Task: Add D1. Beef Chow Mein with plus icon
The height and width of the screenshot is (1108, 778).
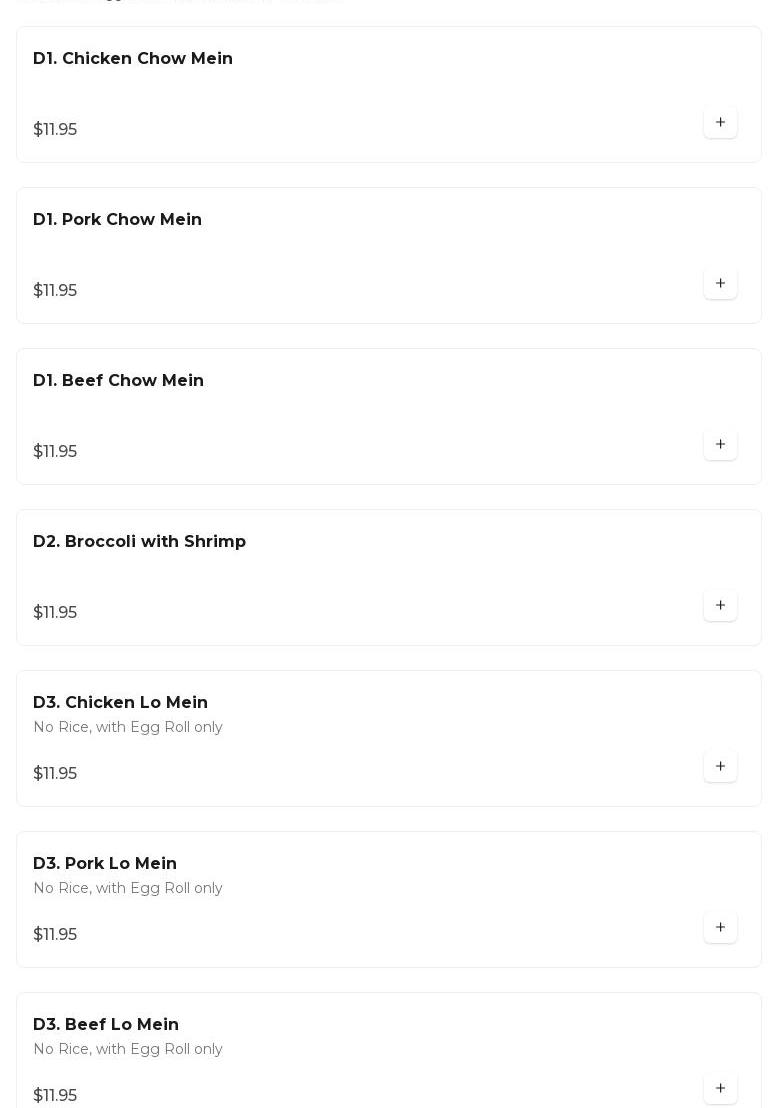Action: tap(720, 445)
